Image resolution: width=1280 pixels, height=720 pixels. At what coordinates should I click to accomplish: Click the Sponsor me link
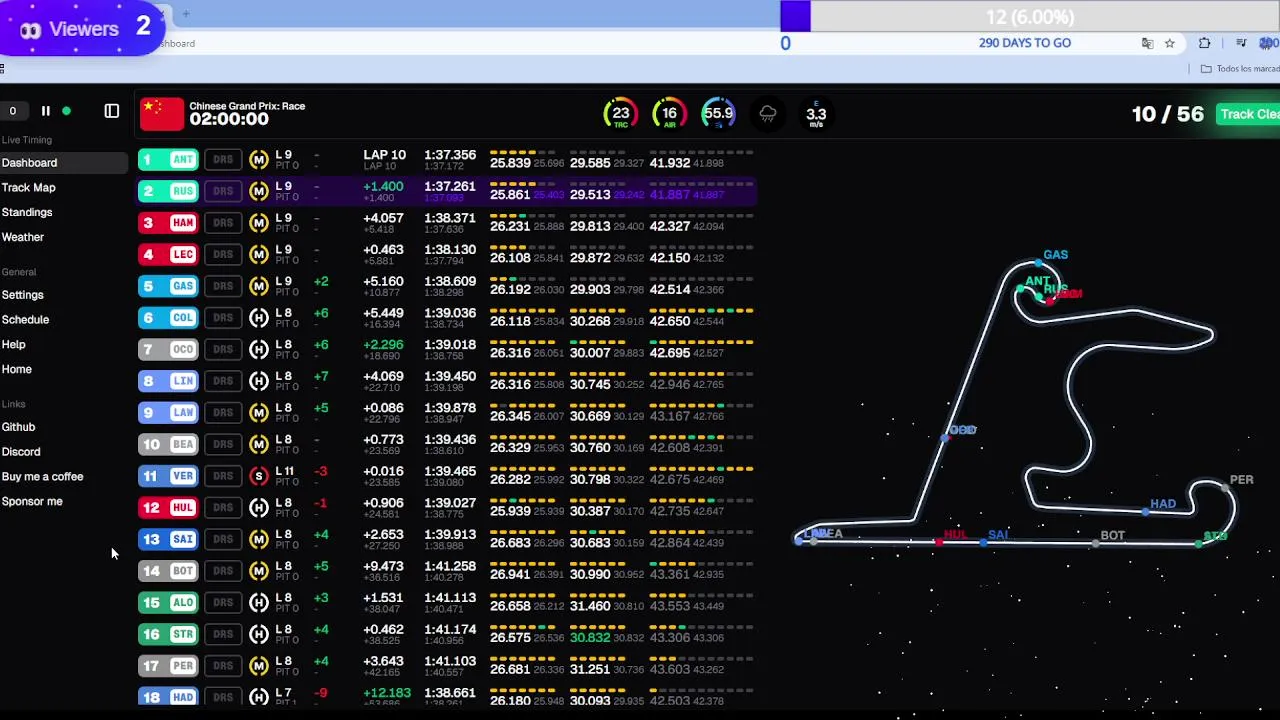tap(32, 502)
